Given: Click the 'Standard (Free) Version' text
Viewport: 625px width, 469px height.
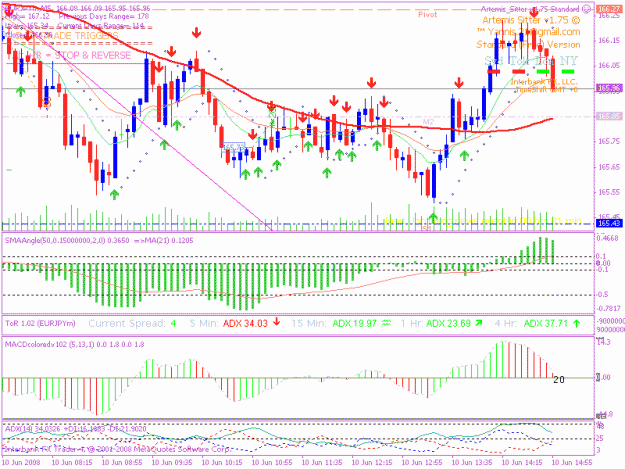Looking at the screenshot, I should coord(528,44).
